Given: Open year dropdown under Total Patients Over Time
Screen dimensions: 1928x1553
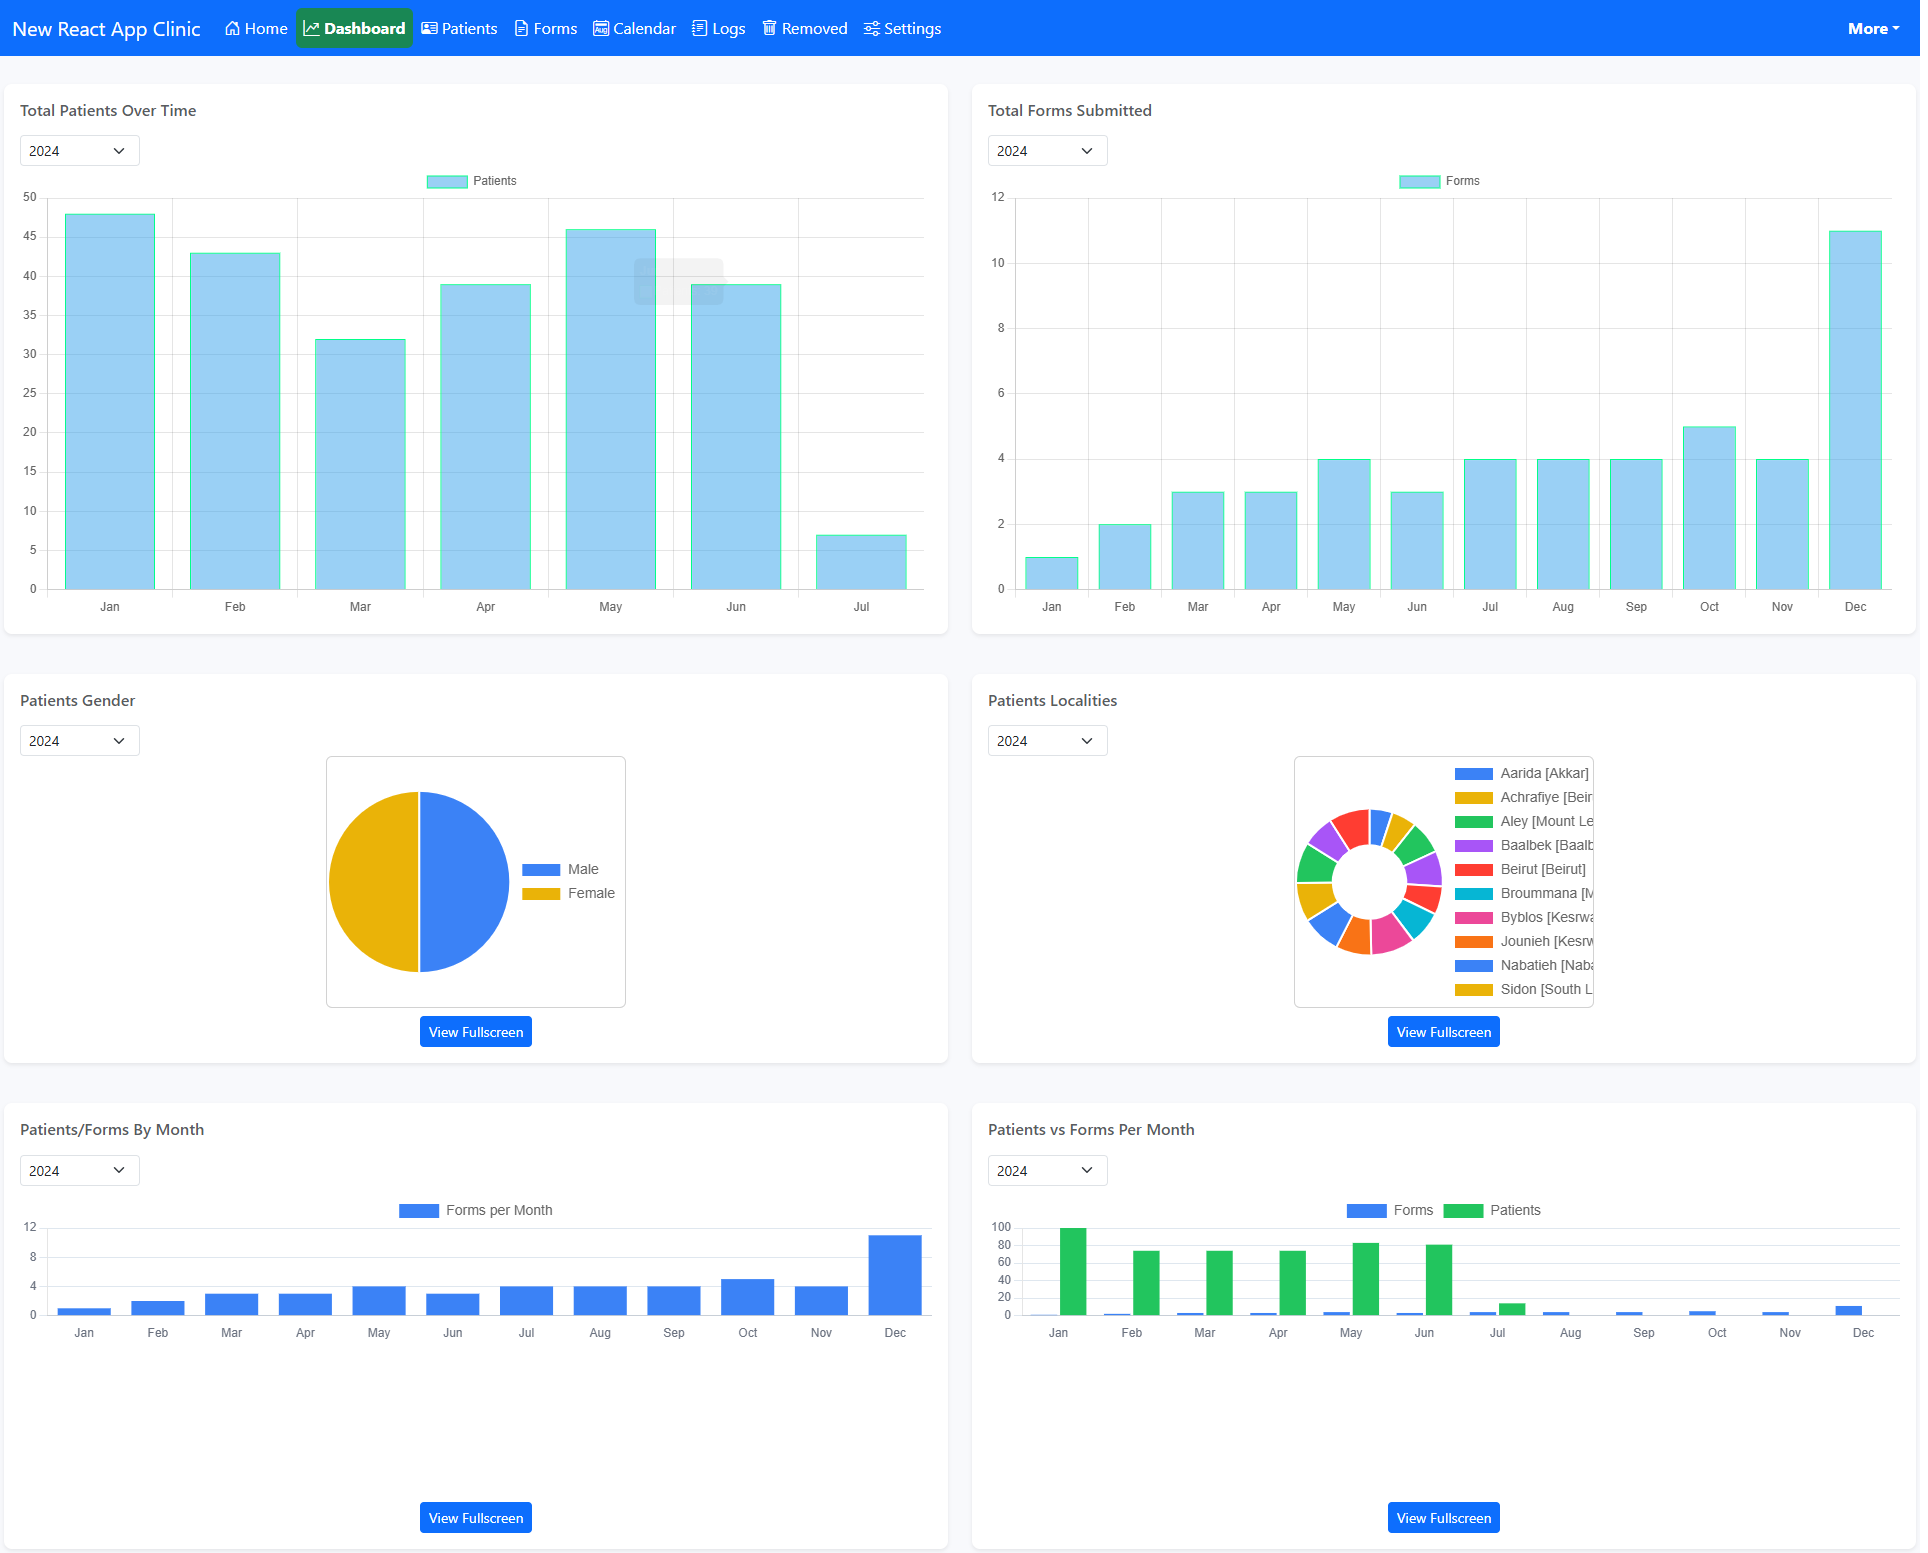Looking at the screenshot, I should 79,151.
